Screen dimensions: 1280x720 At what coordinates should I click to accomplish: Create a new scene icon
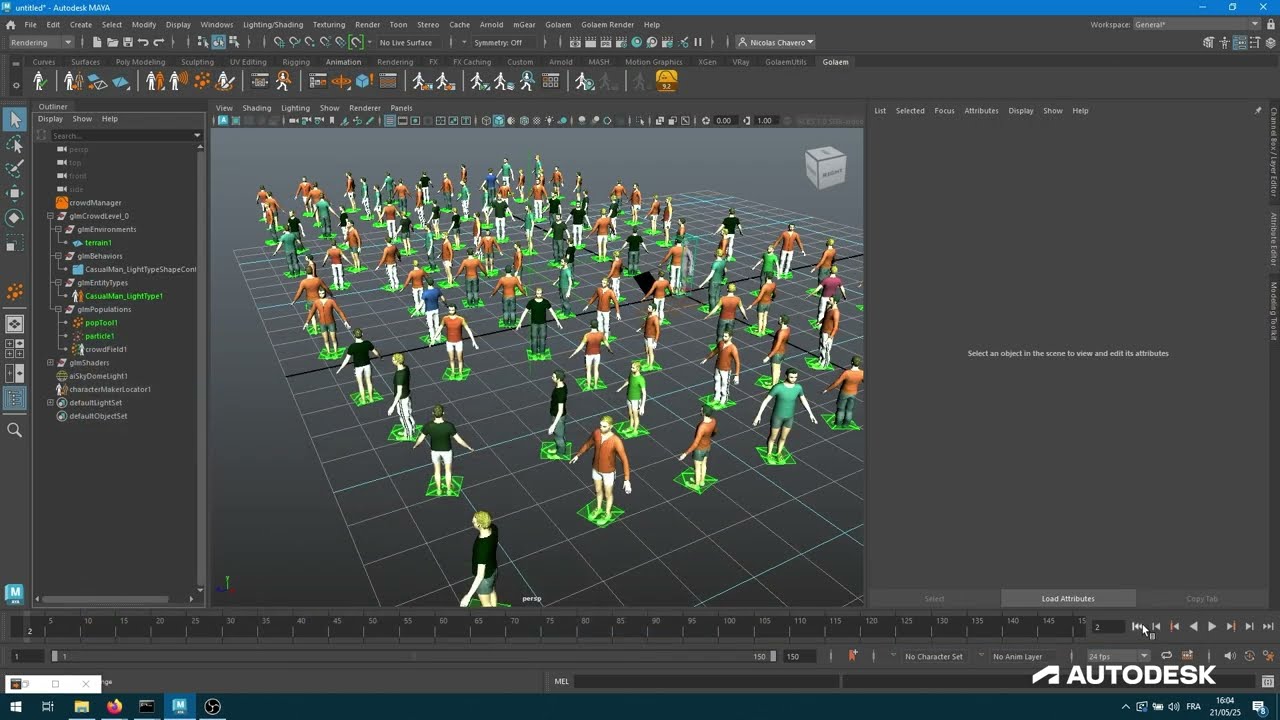point(97,42)
